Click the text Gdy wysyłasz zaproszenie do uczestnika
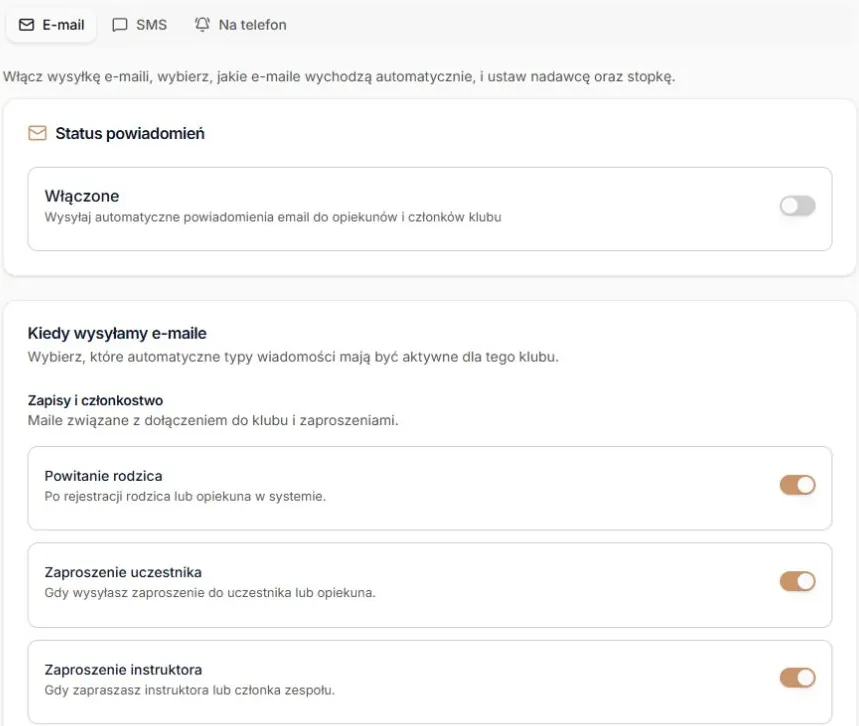Screen dimensions: 859x726 coord(210,593)
